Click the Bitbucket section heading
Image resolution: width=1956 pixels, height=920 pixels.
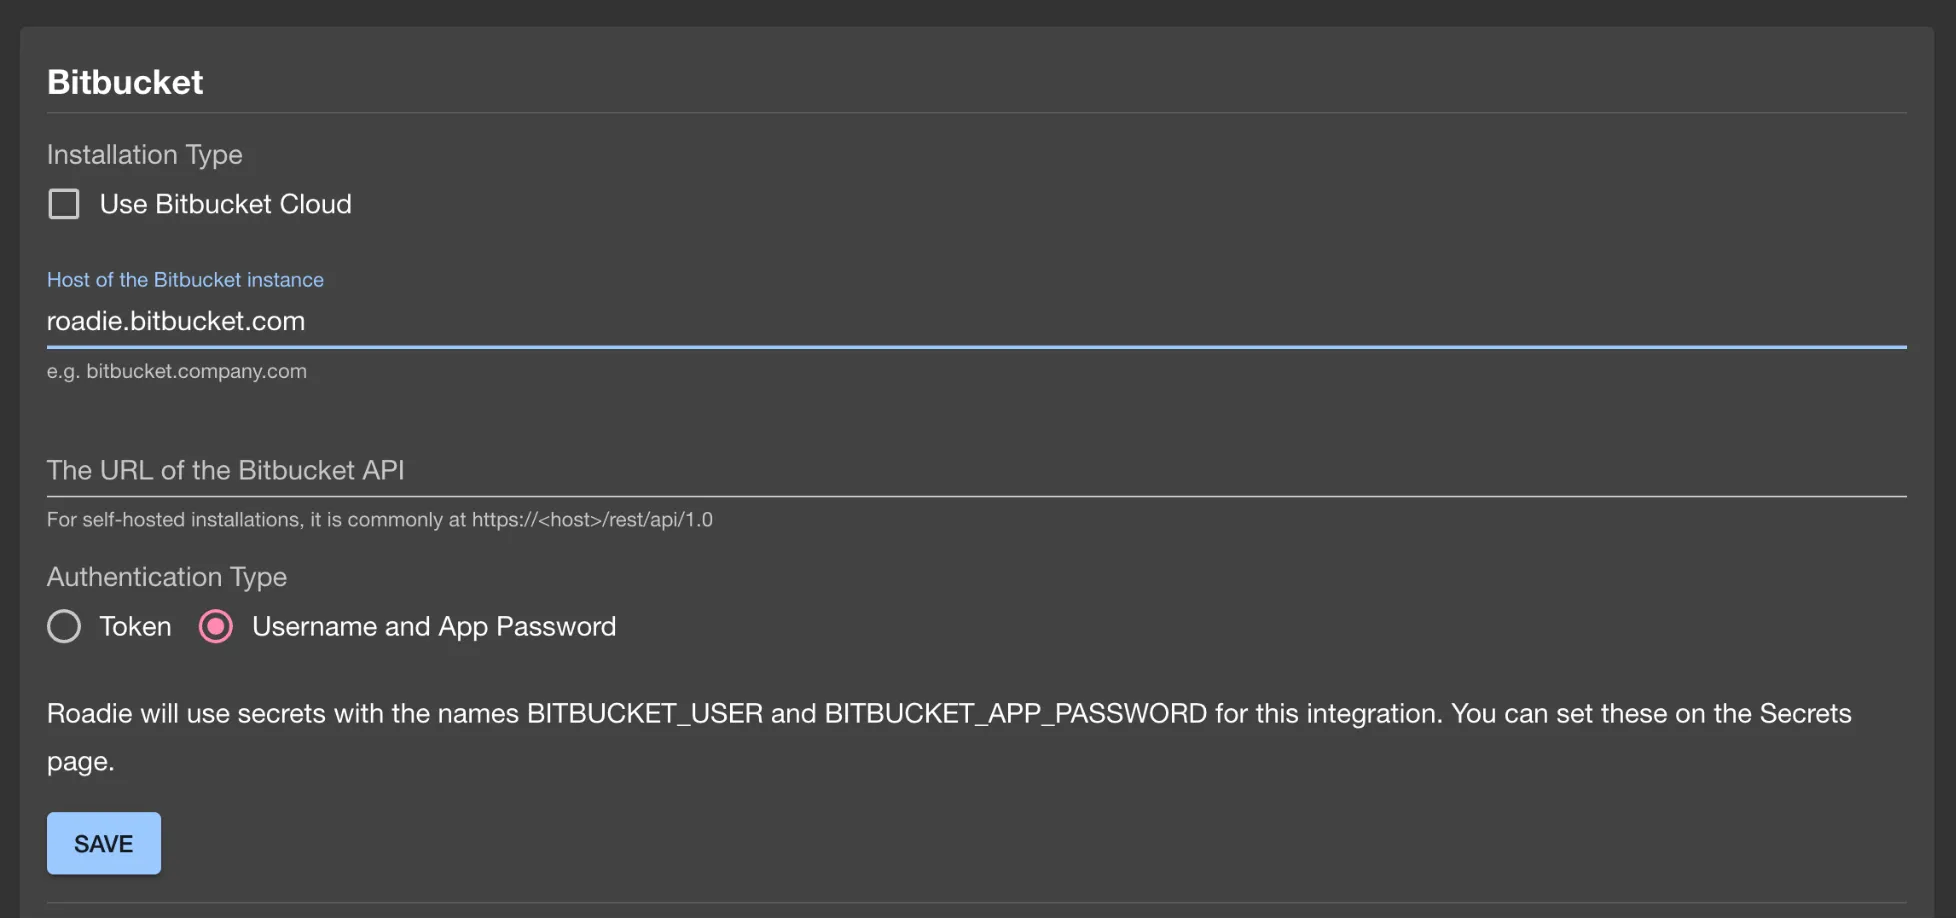(x=125, y=82)
